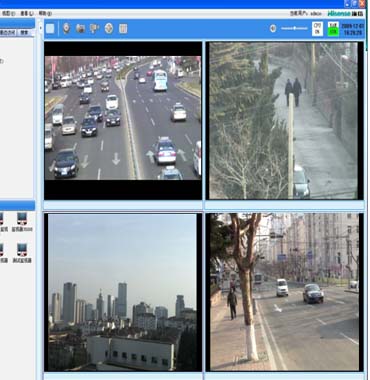Select the highway traffic video pane
Viewport: 370px width, 380px height.
coord(123,121)
